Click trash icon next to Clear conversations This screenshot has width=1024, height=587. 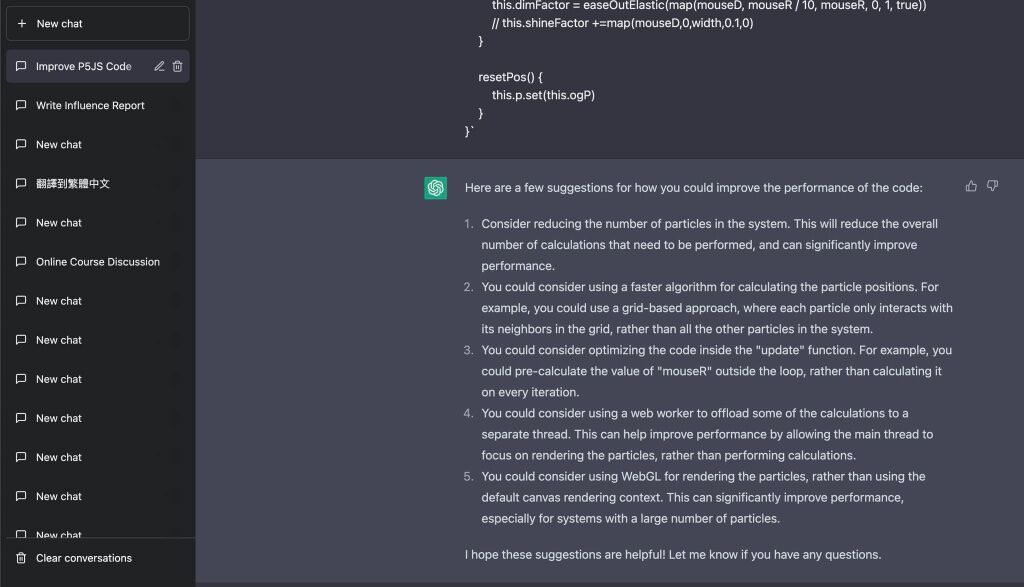[x=21, y=558]
